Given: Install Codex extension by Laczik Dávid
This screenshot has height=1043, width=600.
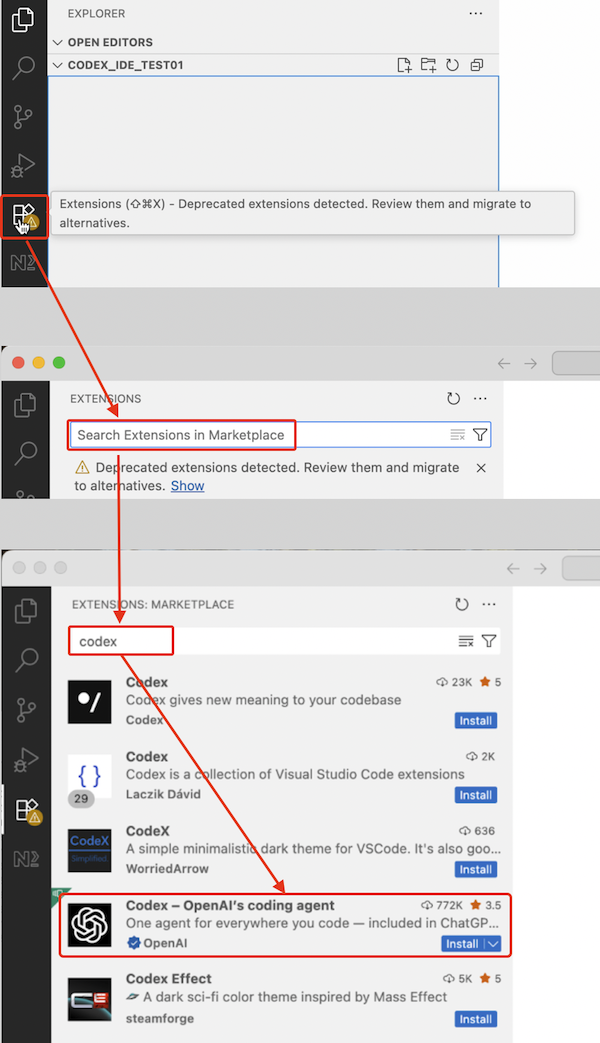Looking at the screenshot, I should click(x=476, y=796).
